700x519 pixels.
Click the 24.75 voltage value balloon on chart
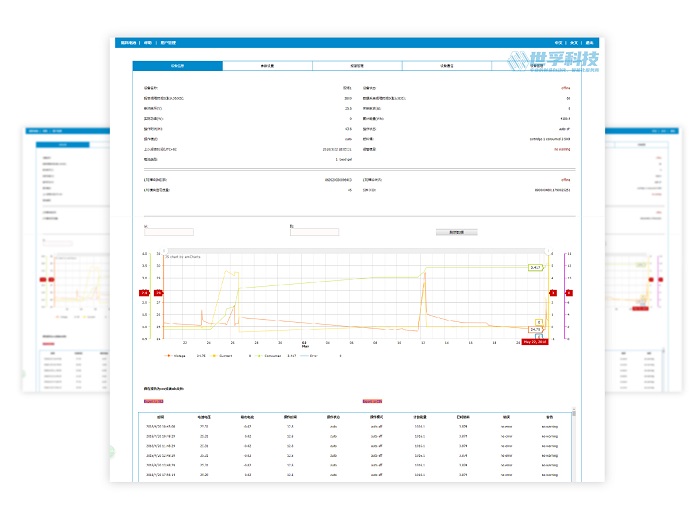point(535,329)
